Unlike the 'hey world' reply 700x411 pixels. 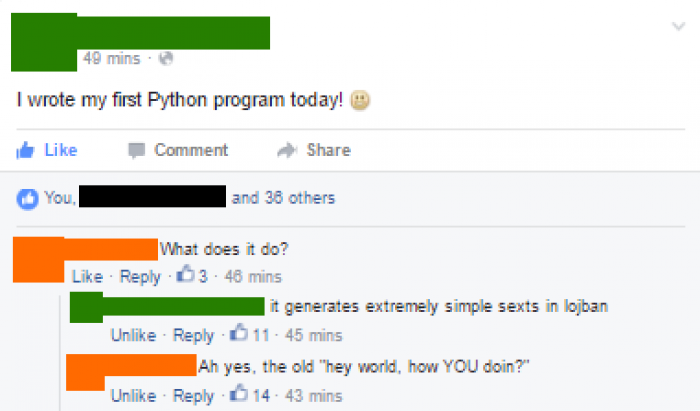(133, 395)
